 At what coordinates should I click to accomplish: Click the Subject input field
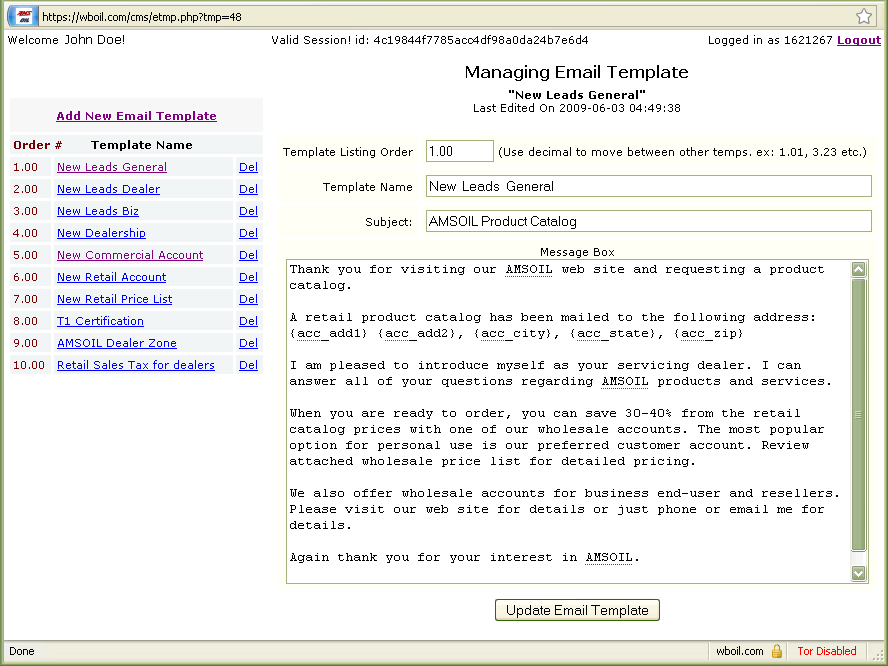point(648,221)
